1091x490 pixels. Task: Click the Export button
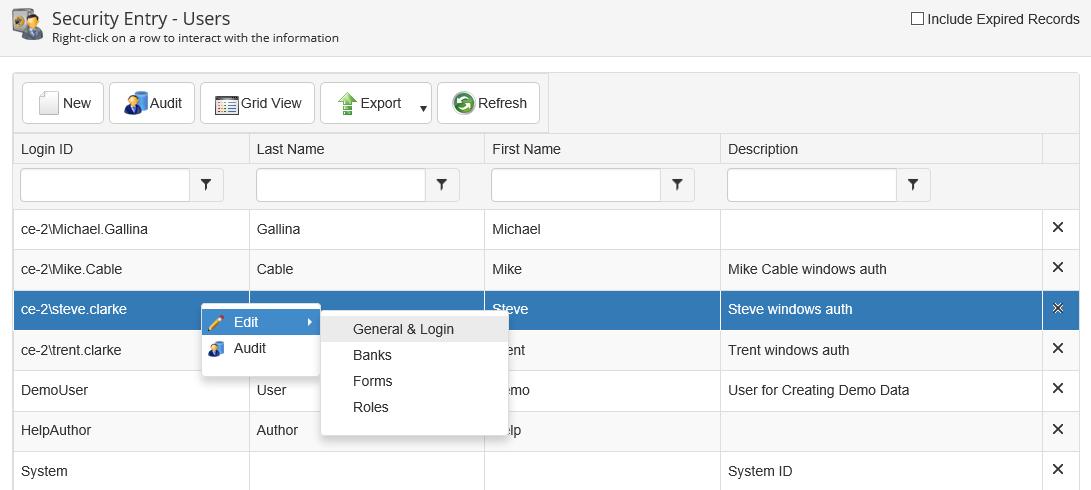pyautogui.click(x=368, y=103)
